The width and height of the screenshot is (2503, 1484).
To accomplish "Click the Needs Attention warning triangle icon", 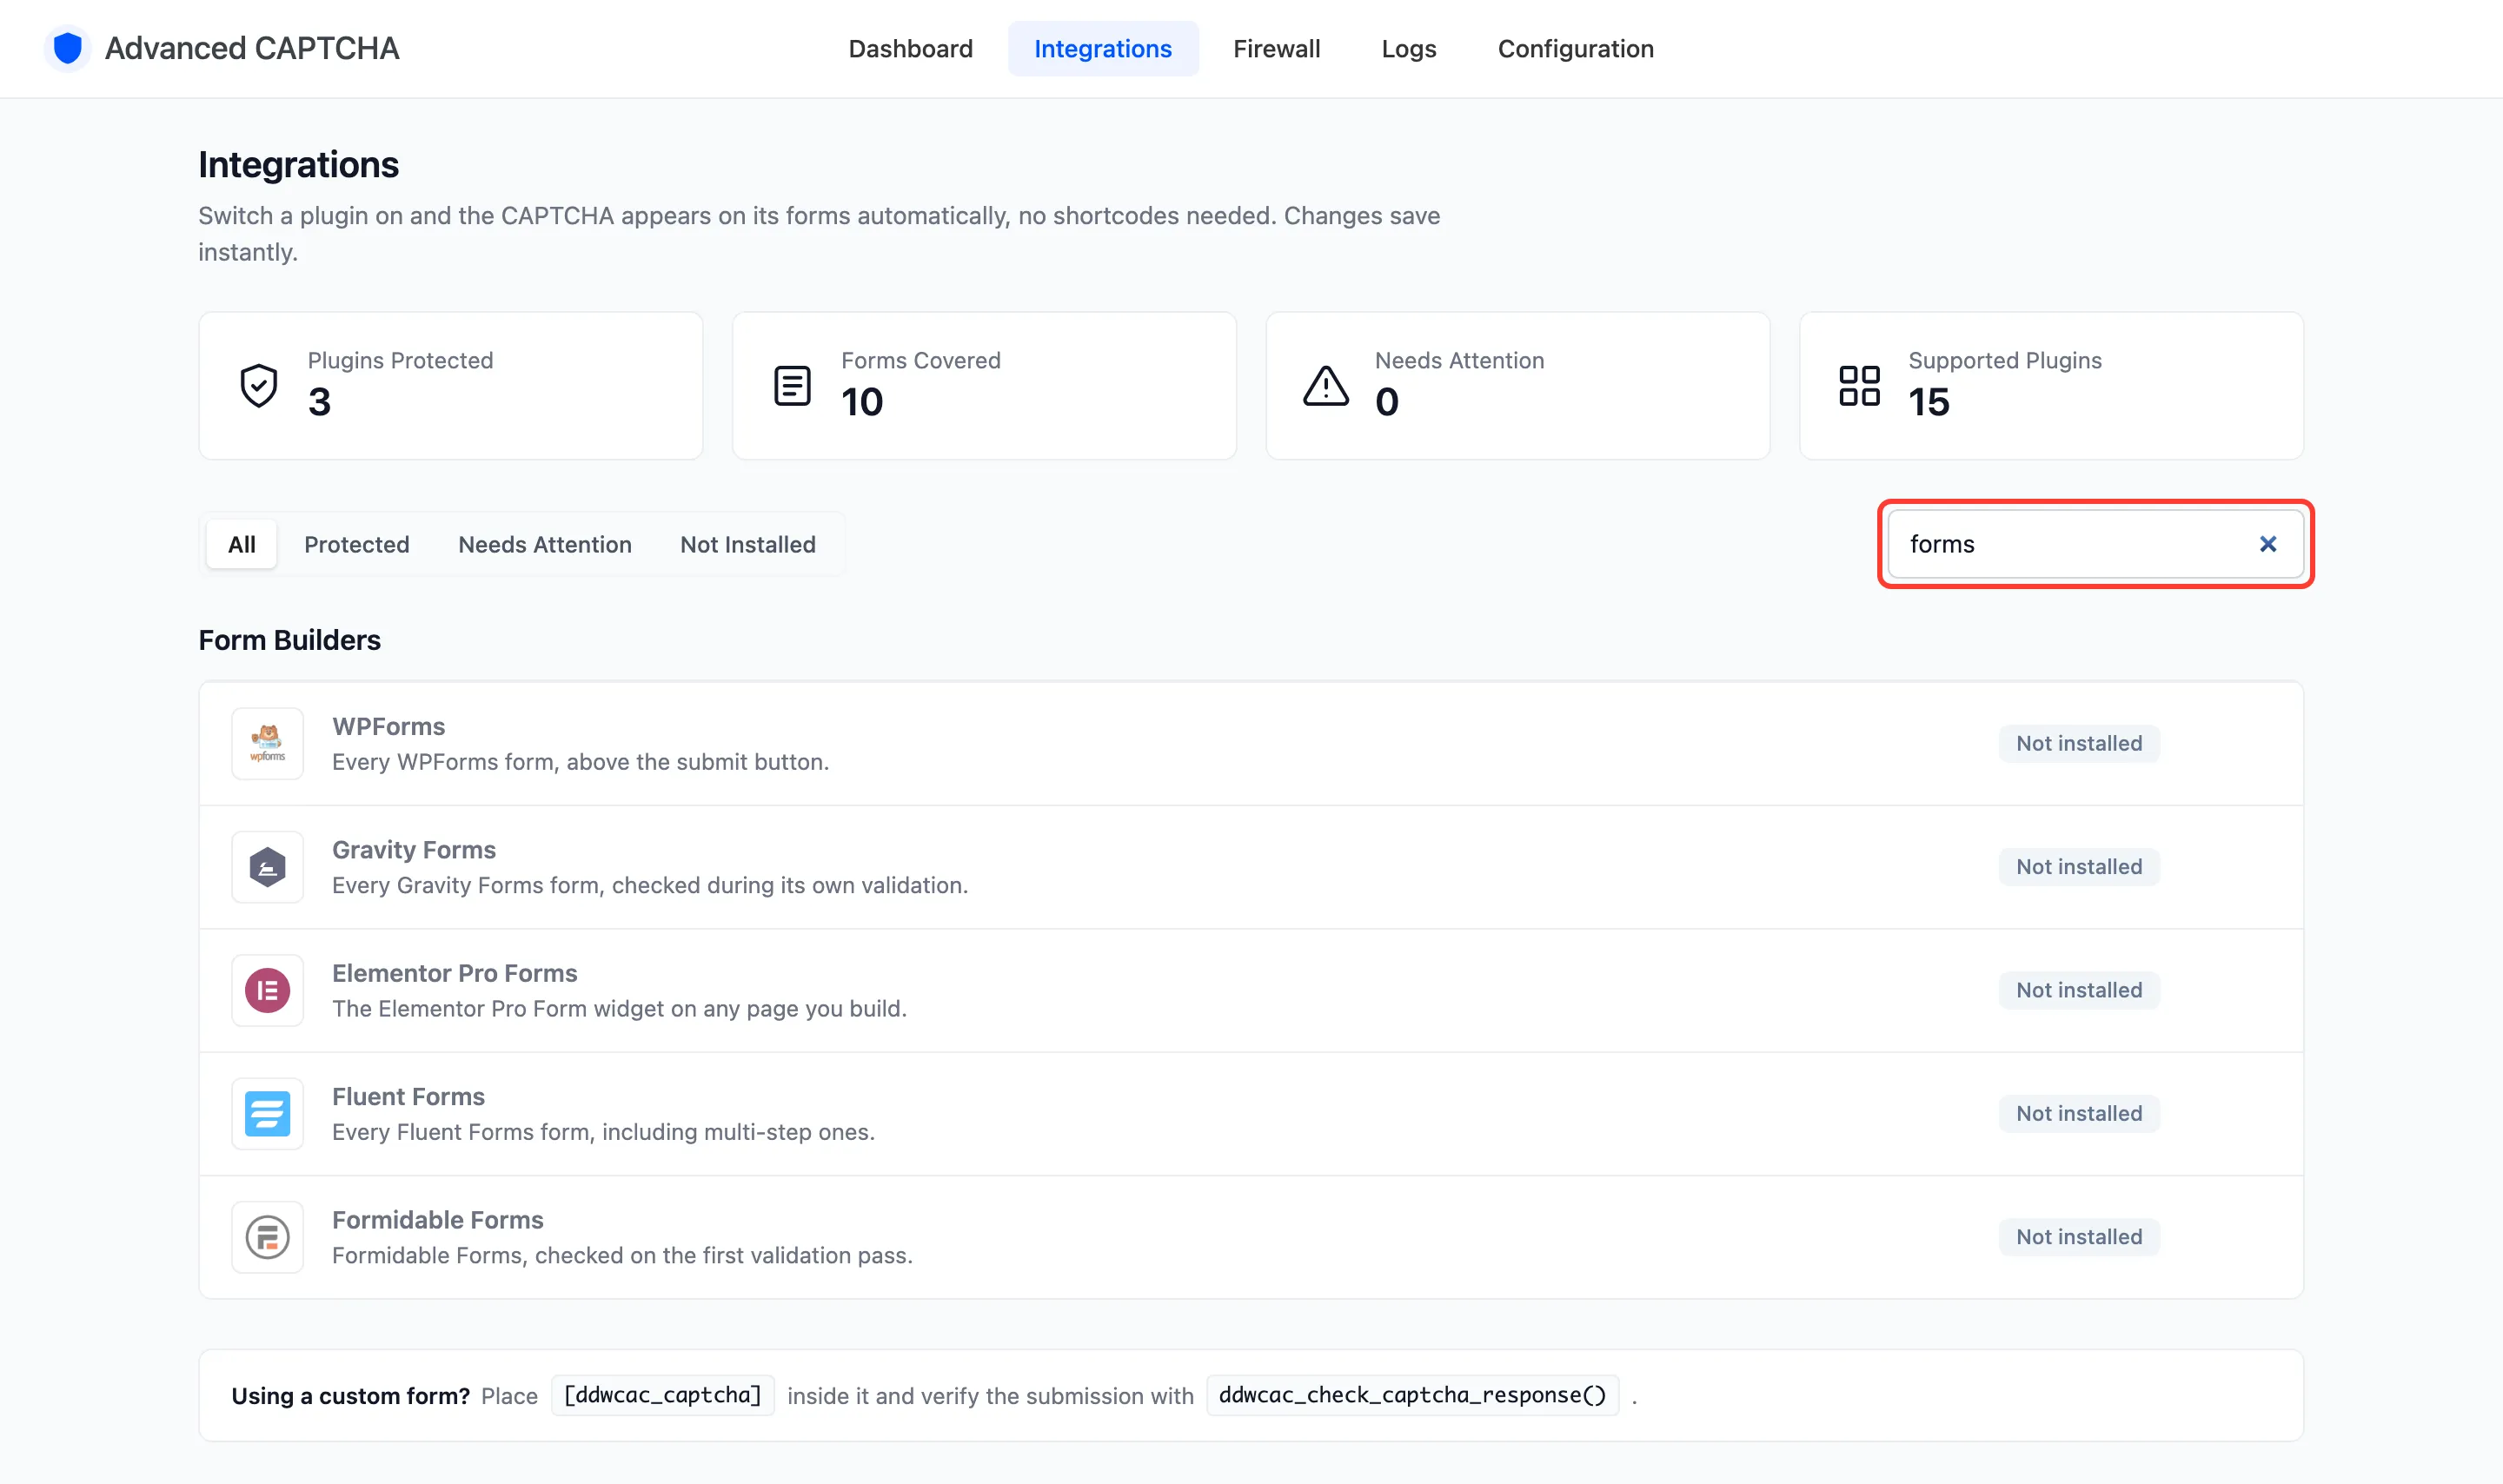I will [1326, 385].
